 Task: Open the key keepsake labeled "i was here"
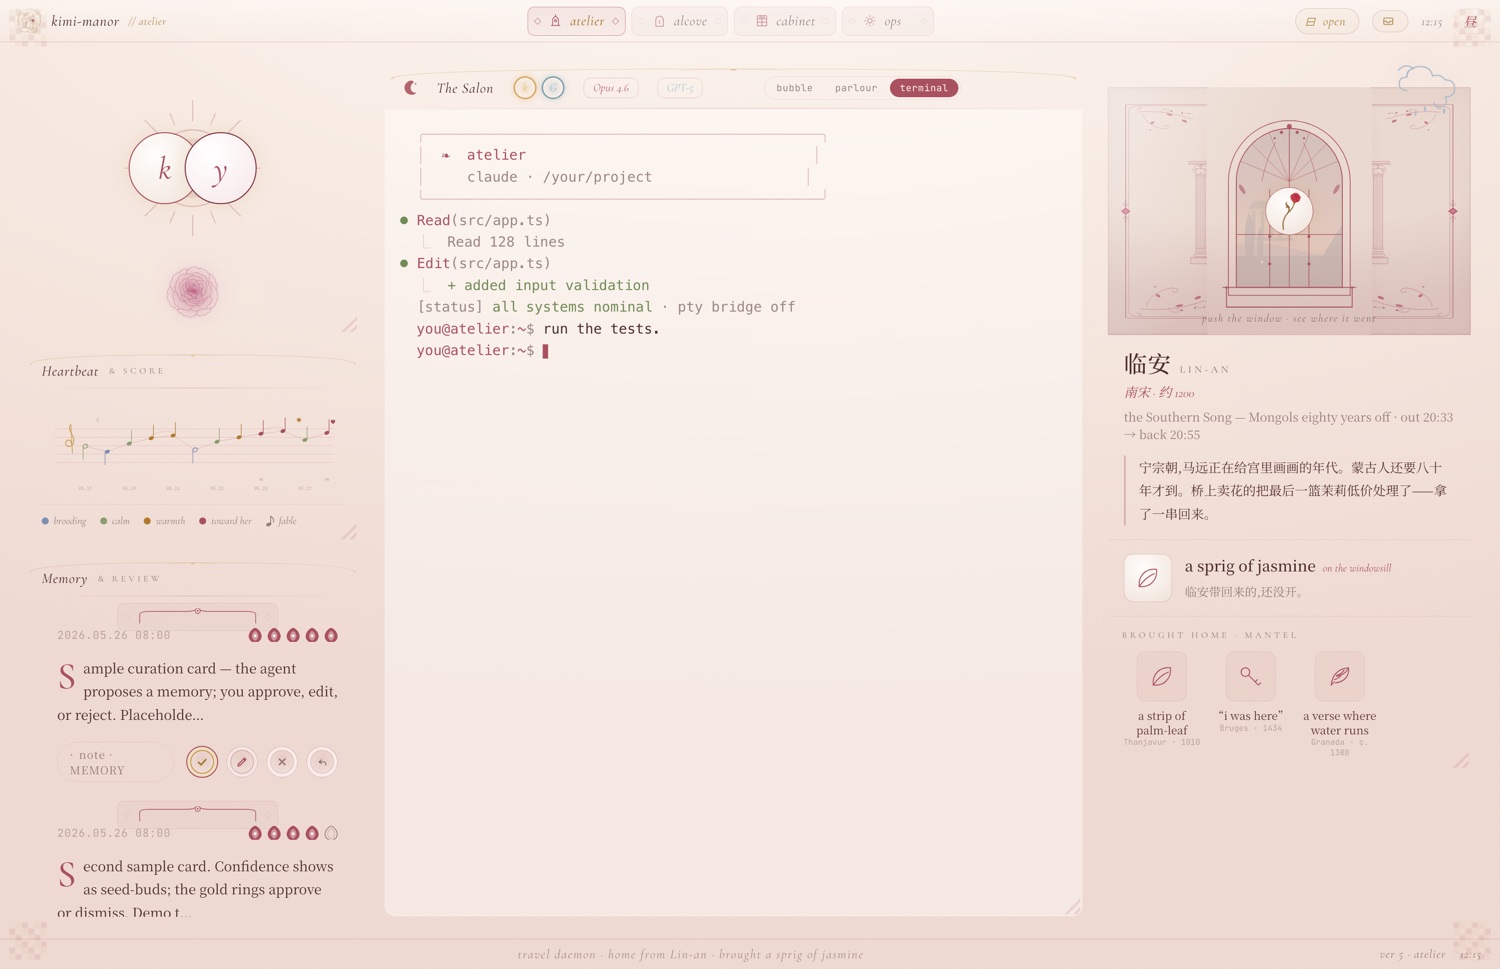1250,677
